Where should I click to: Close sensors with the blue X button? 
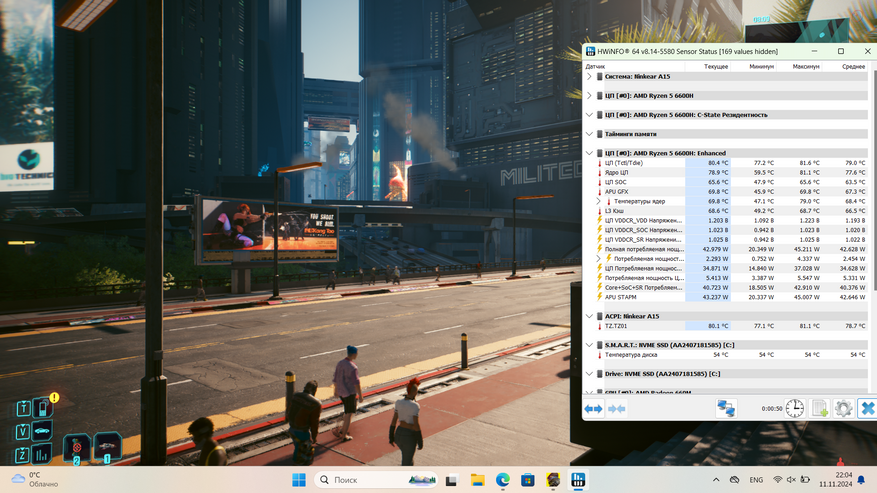pos(867,408)
